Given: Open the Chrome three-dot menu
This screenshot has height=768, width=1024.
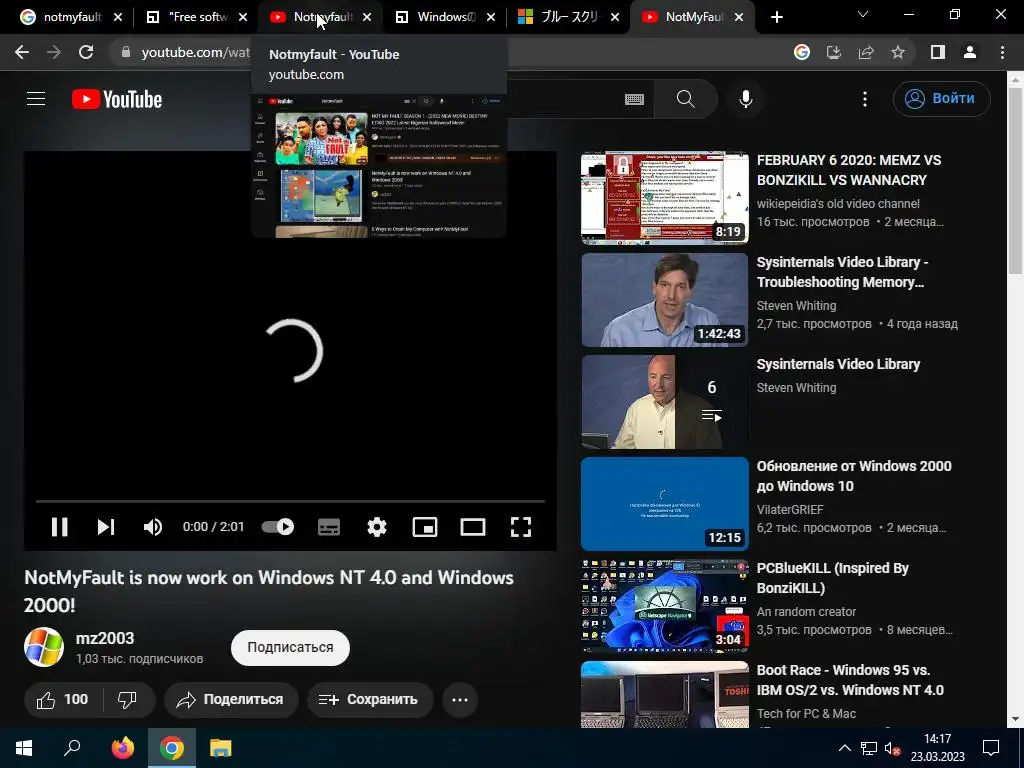Looking at the screenshot, I should [x=1002, y=52].
